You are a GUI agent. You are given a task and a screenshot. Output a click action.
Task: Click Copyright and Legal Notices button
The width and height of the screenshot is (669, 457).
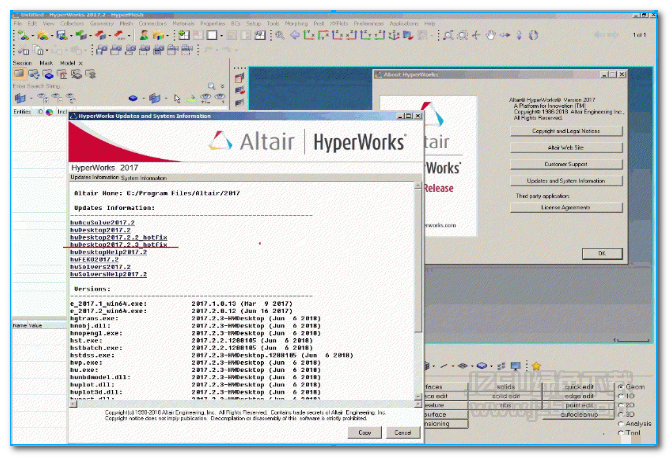click(566, 131)
